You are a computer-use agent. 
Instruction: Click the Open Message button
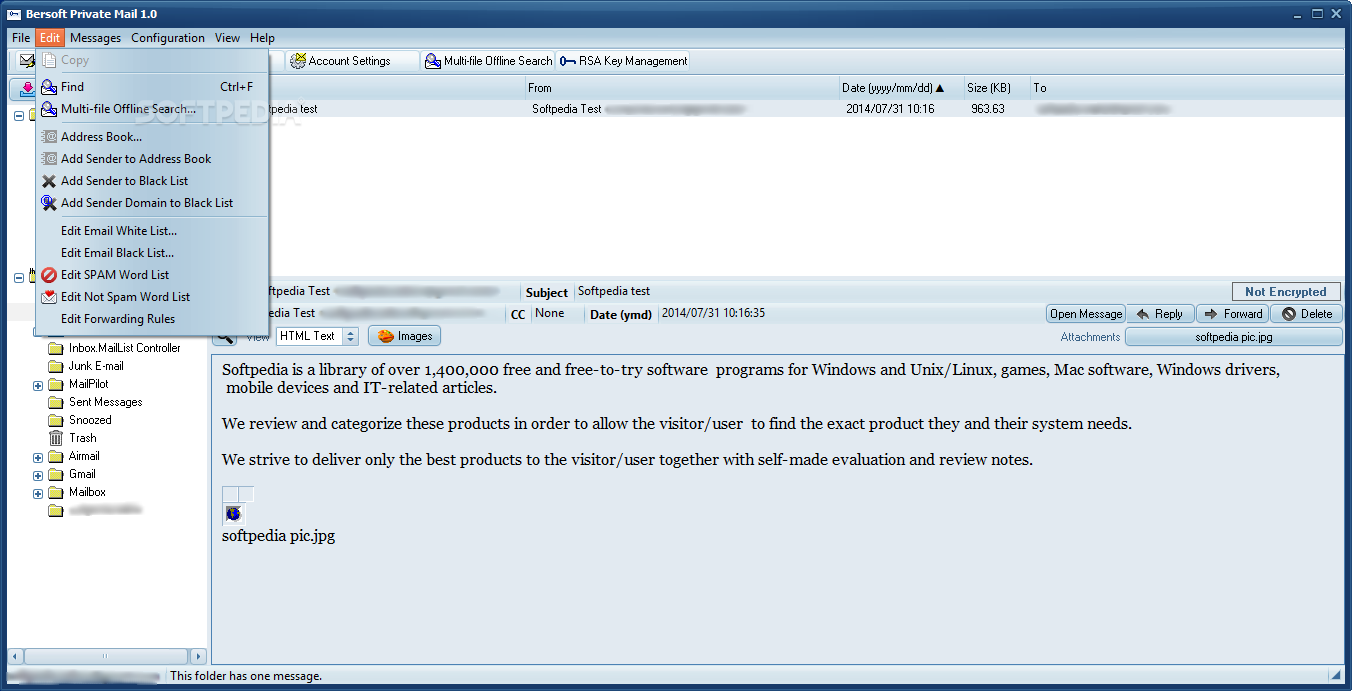tap(1086, 314)
